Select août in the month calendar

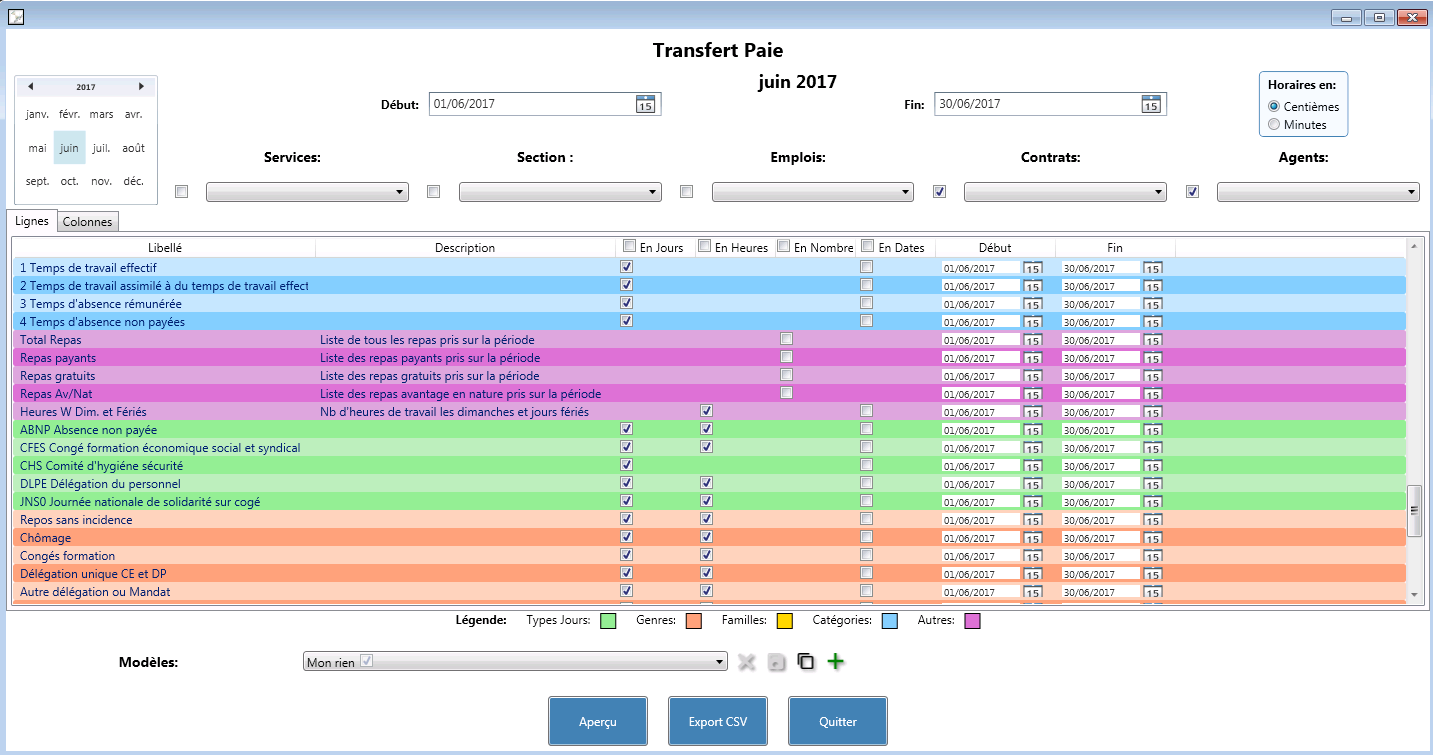(134, 148)
